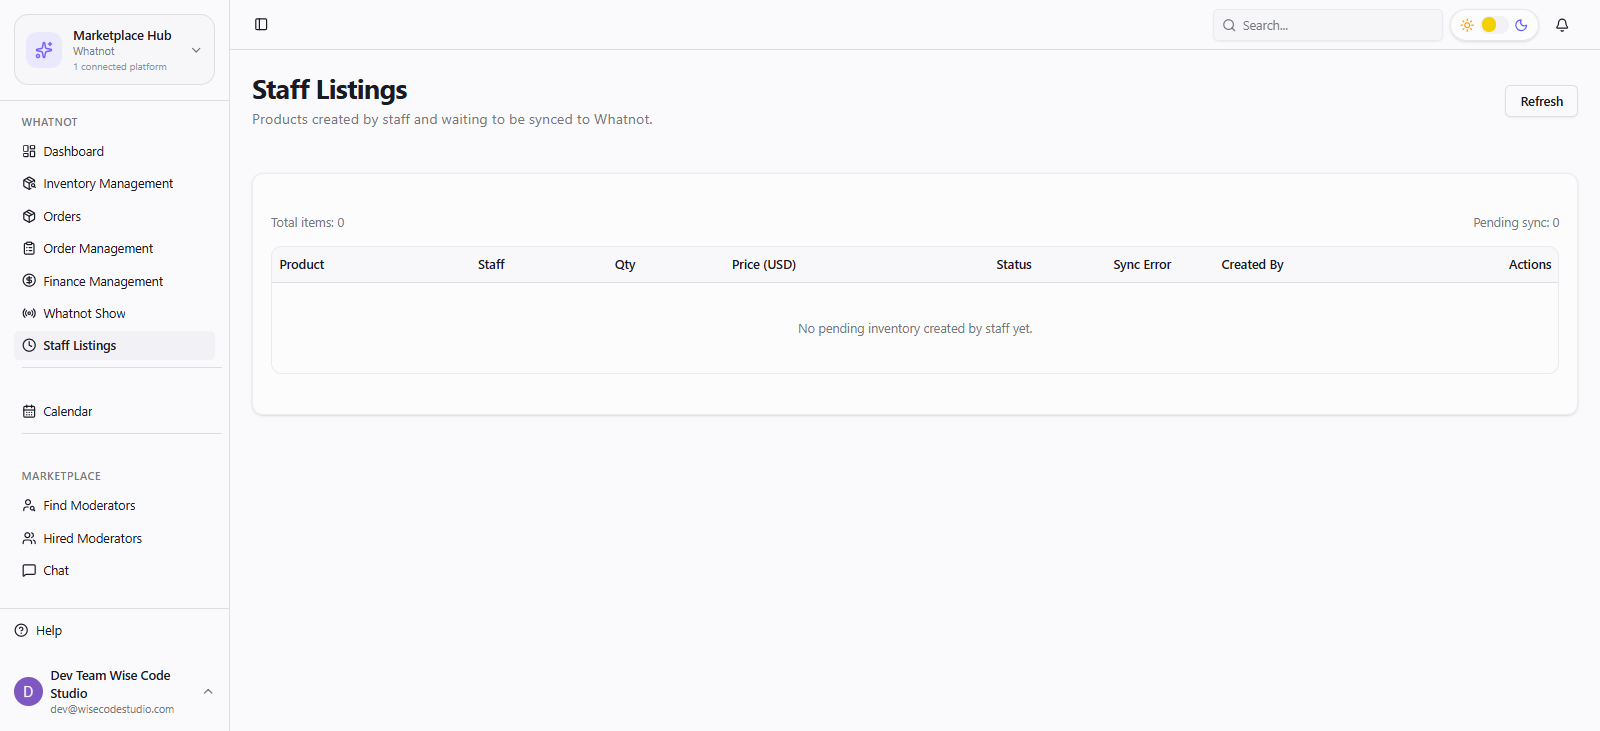Click the Sync Error column header
The height and width of the screenshot is (731, 1600).
click(1142, 264)
